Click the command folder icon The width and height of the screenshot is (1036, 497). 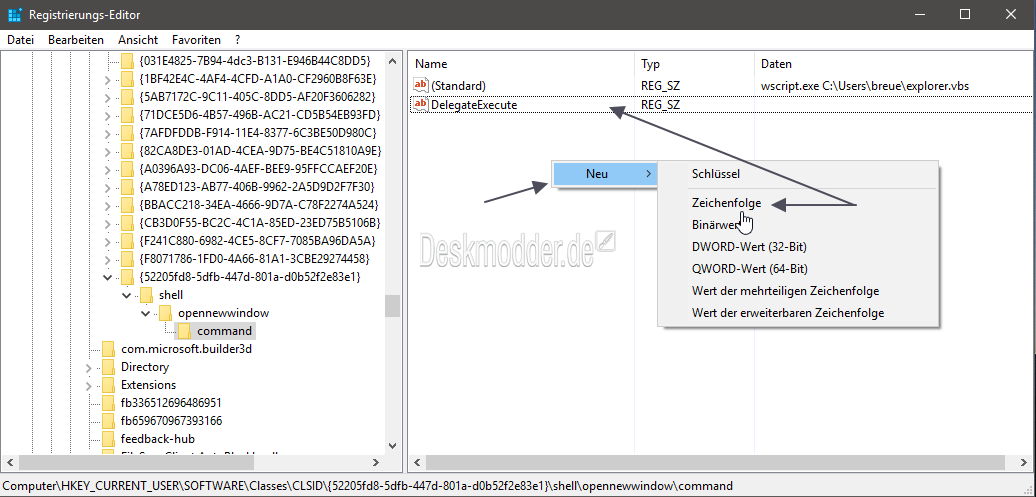point(184,330)
